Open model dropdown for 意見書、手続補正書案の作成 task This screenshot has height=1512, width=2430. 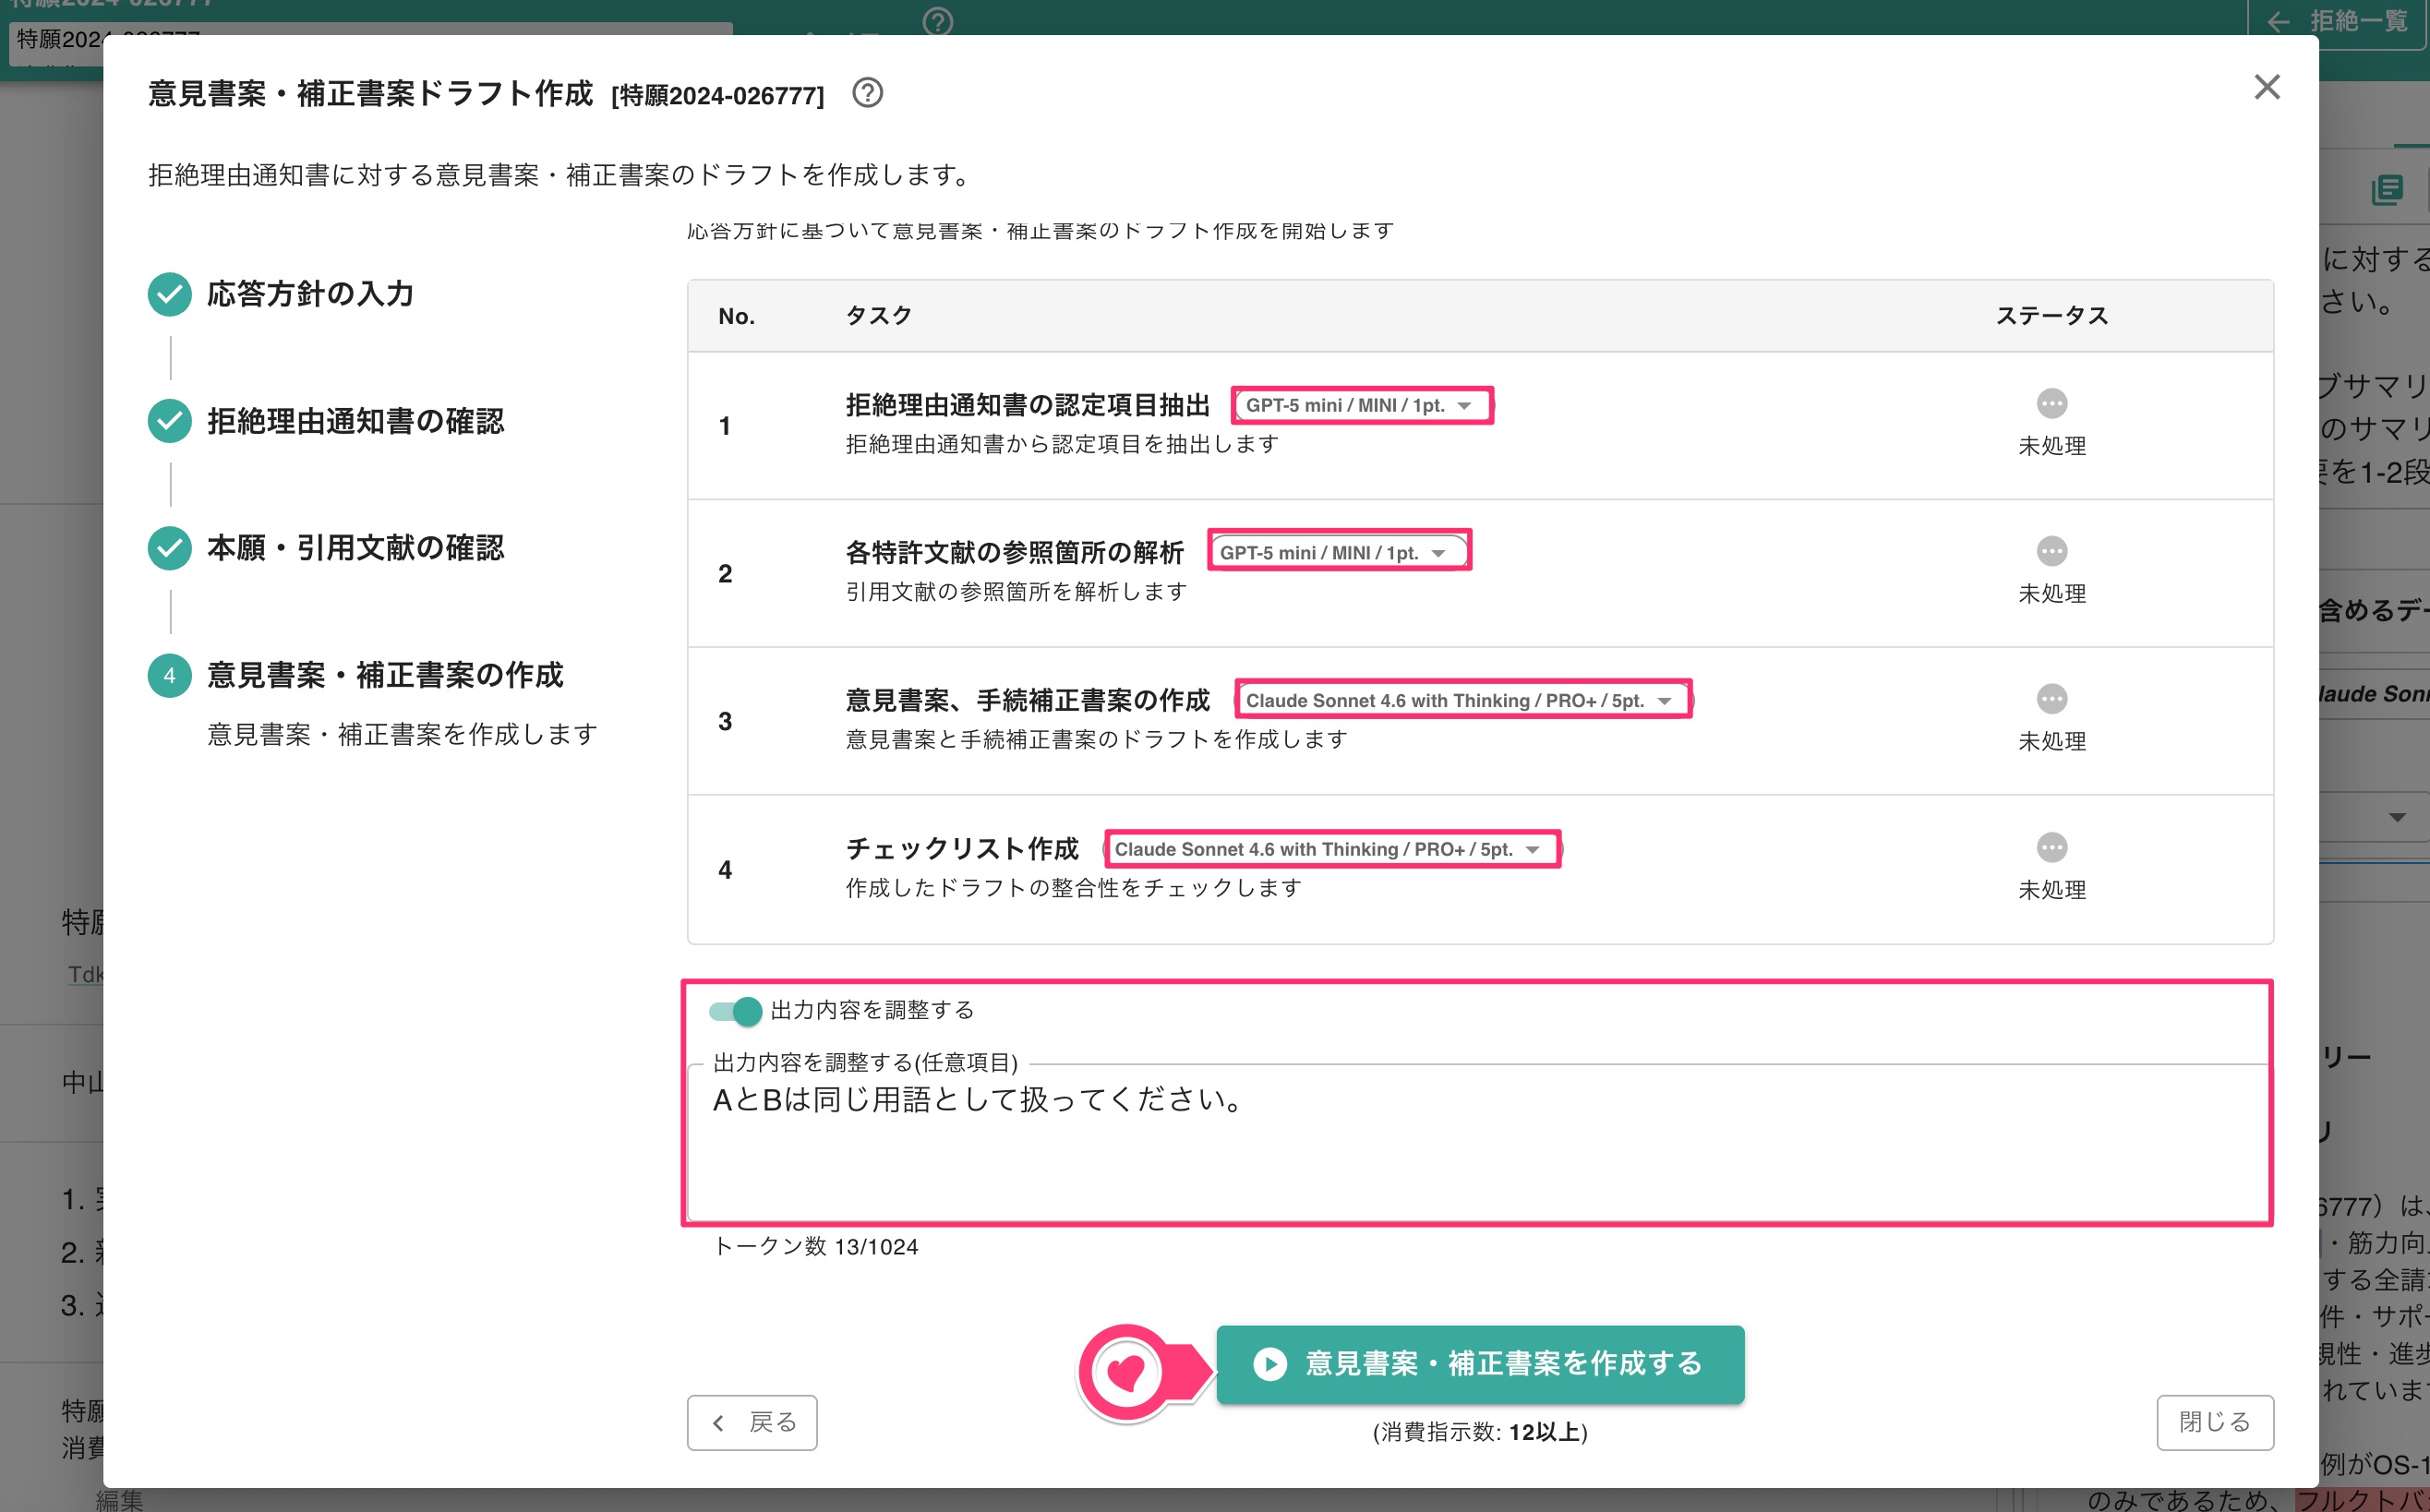pos(1462,700)
